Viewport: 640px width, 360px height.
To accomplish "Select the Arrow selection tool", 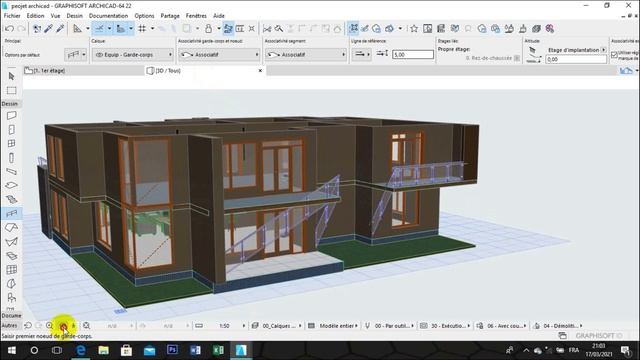I will 11,76.
